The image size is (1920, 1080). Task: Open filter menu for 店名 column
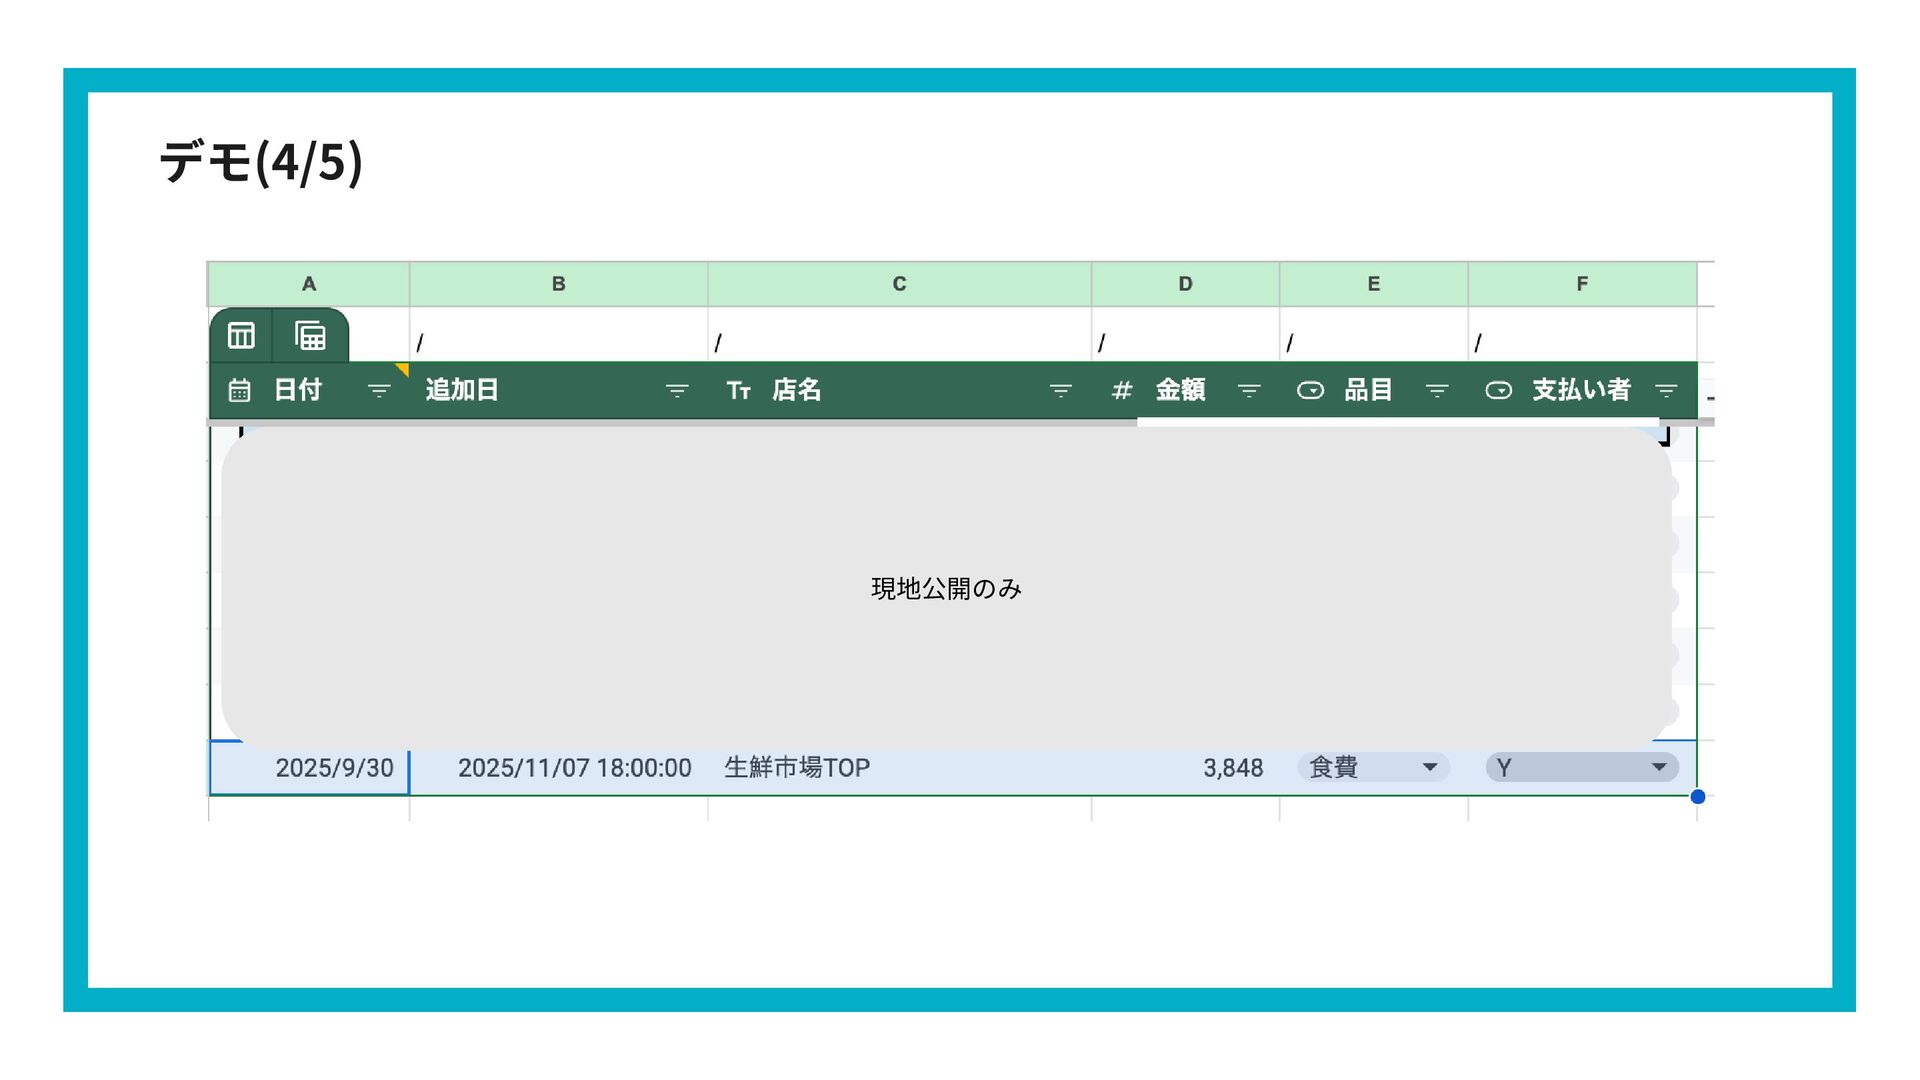[x=1061, y=390]
